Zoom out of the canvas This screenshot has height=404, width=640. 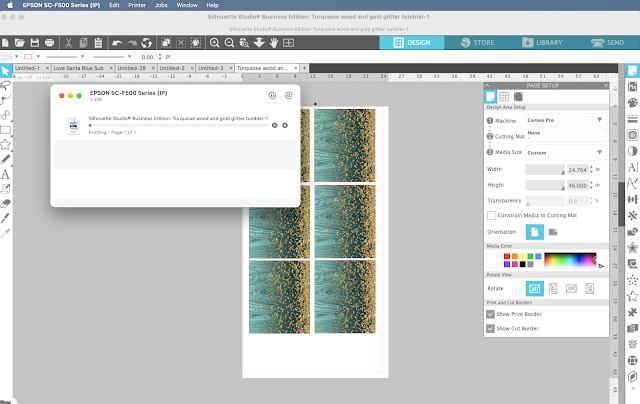229,42
